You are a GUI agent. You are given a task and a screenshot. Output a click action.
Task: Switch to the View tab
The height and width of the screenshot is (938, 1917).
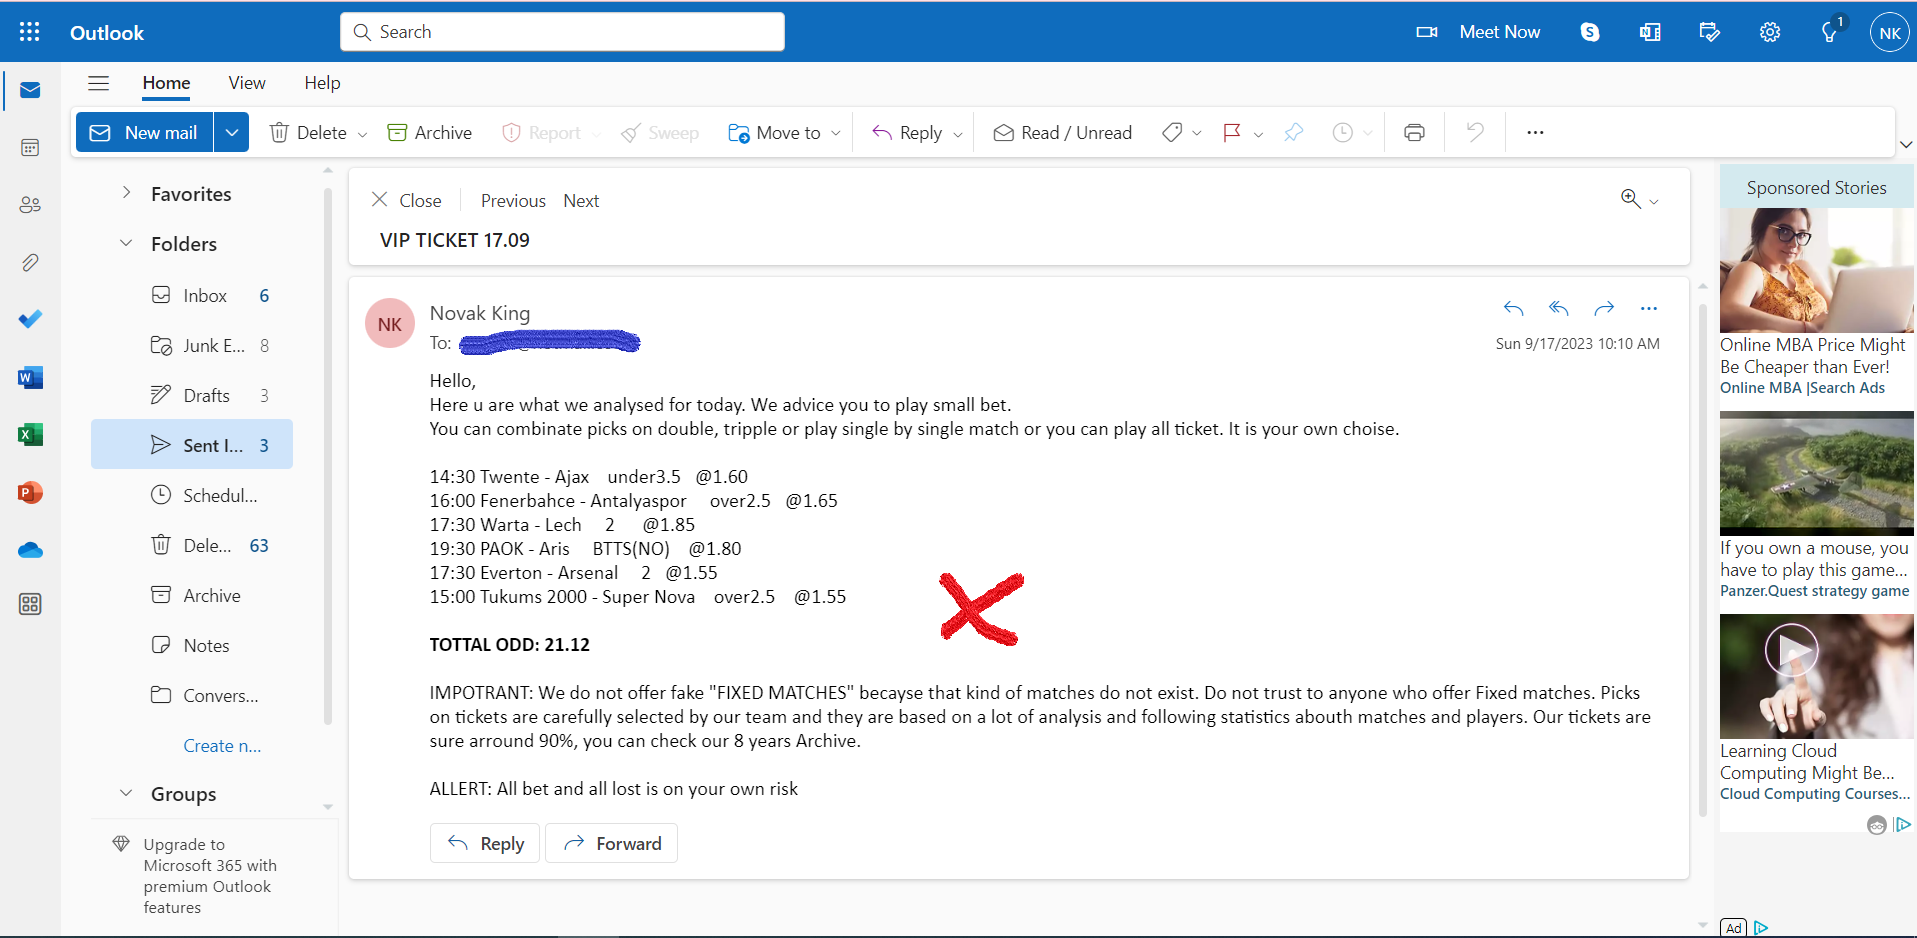pos(247,83)
